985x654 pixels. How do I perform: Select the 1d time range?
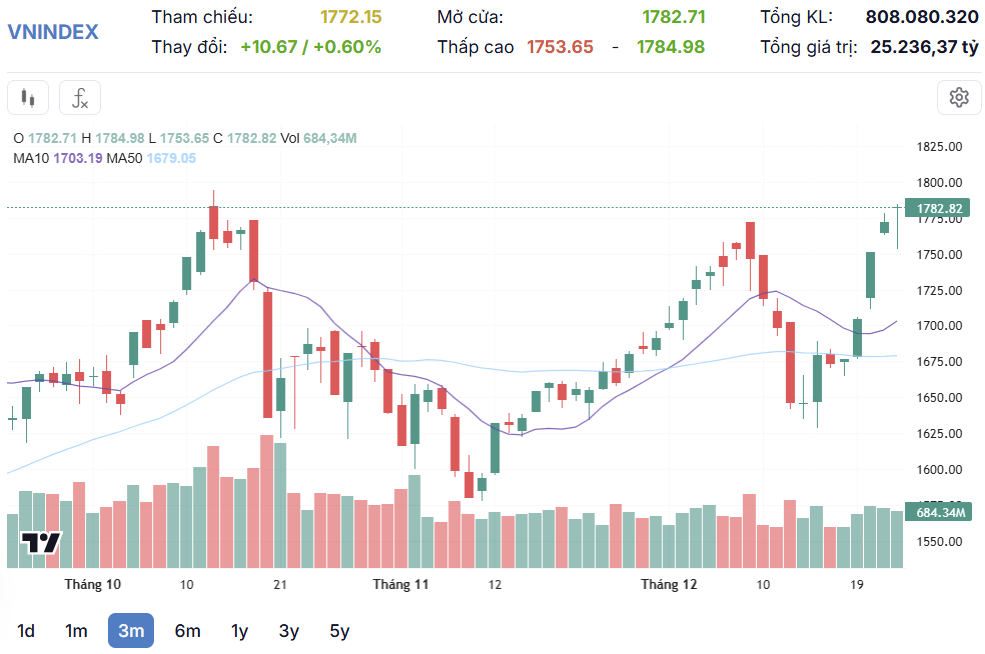(x=26, y=631)
